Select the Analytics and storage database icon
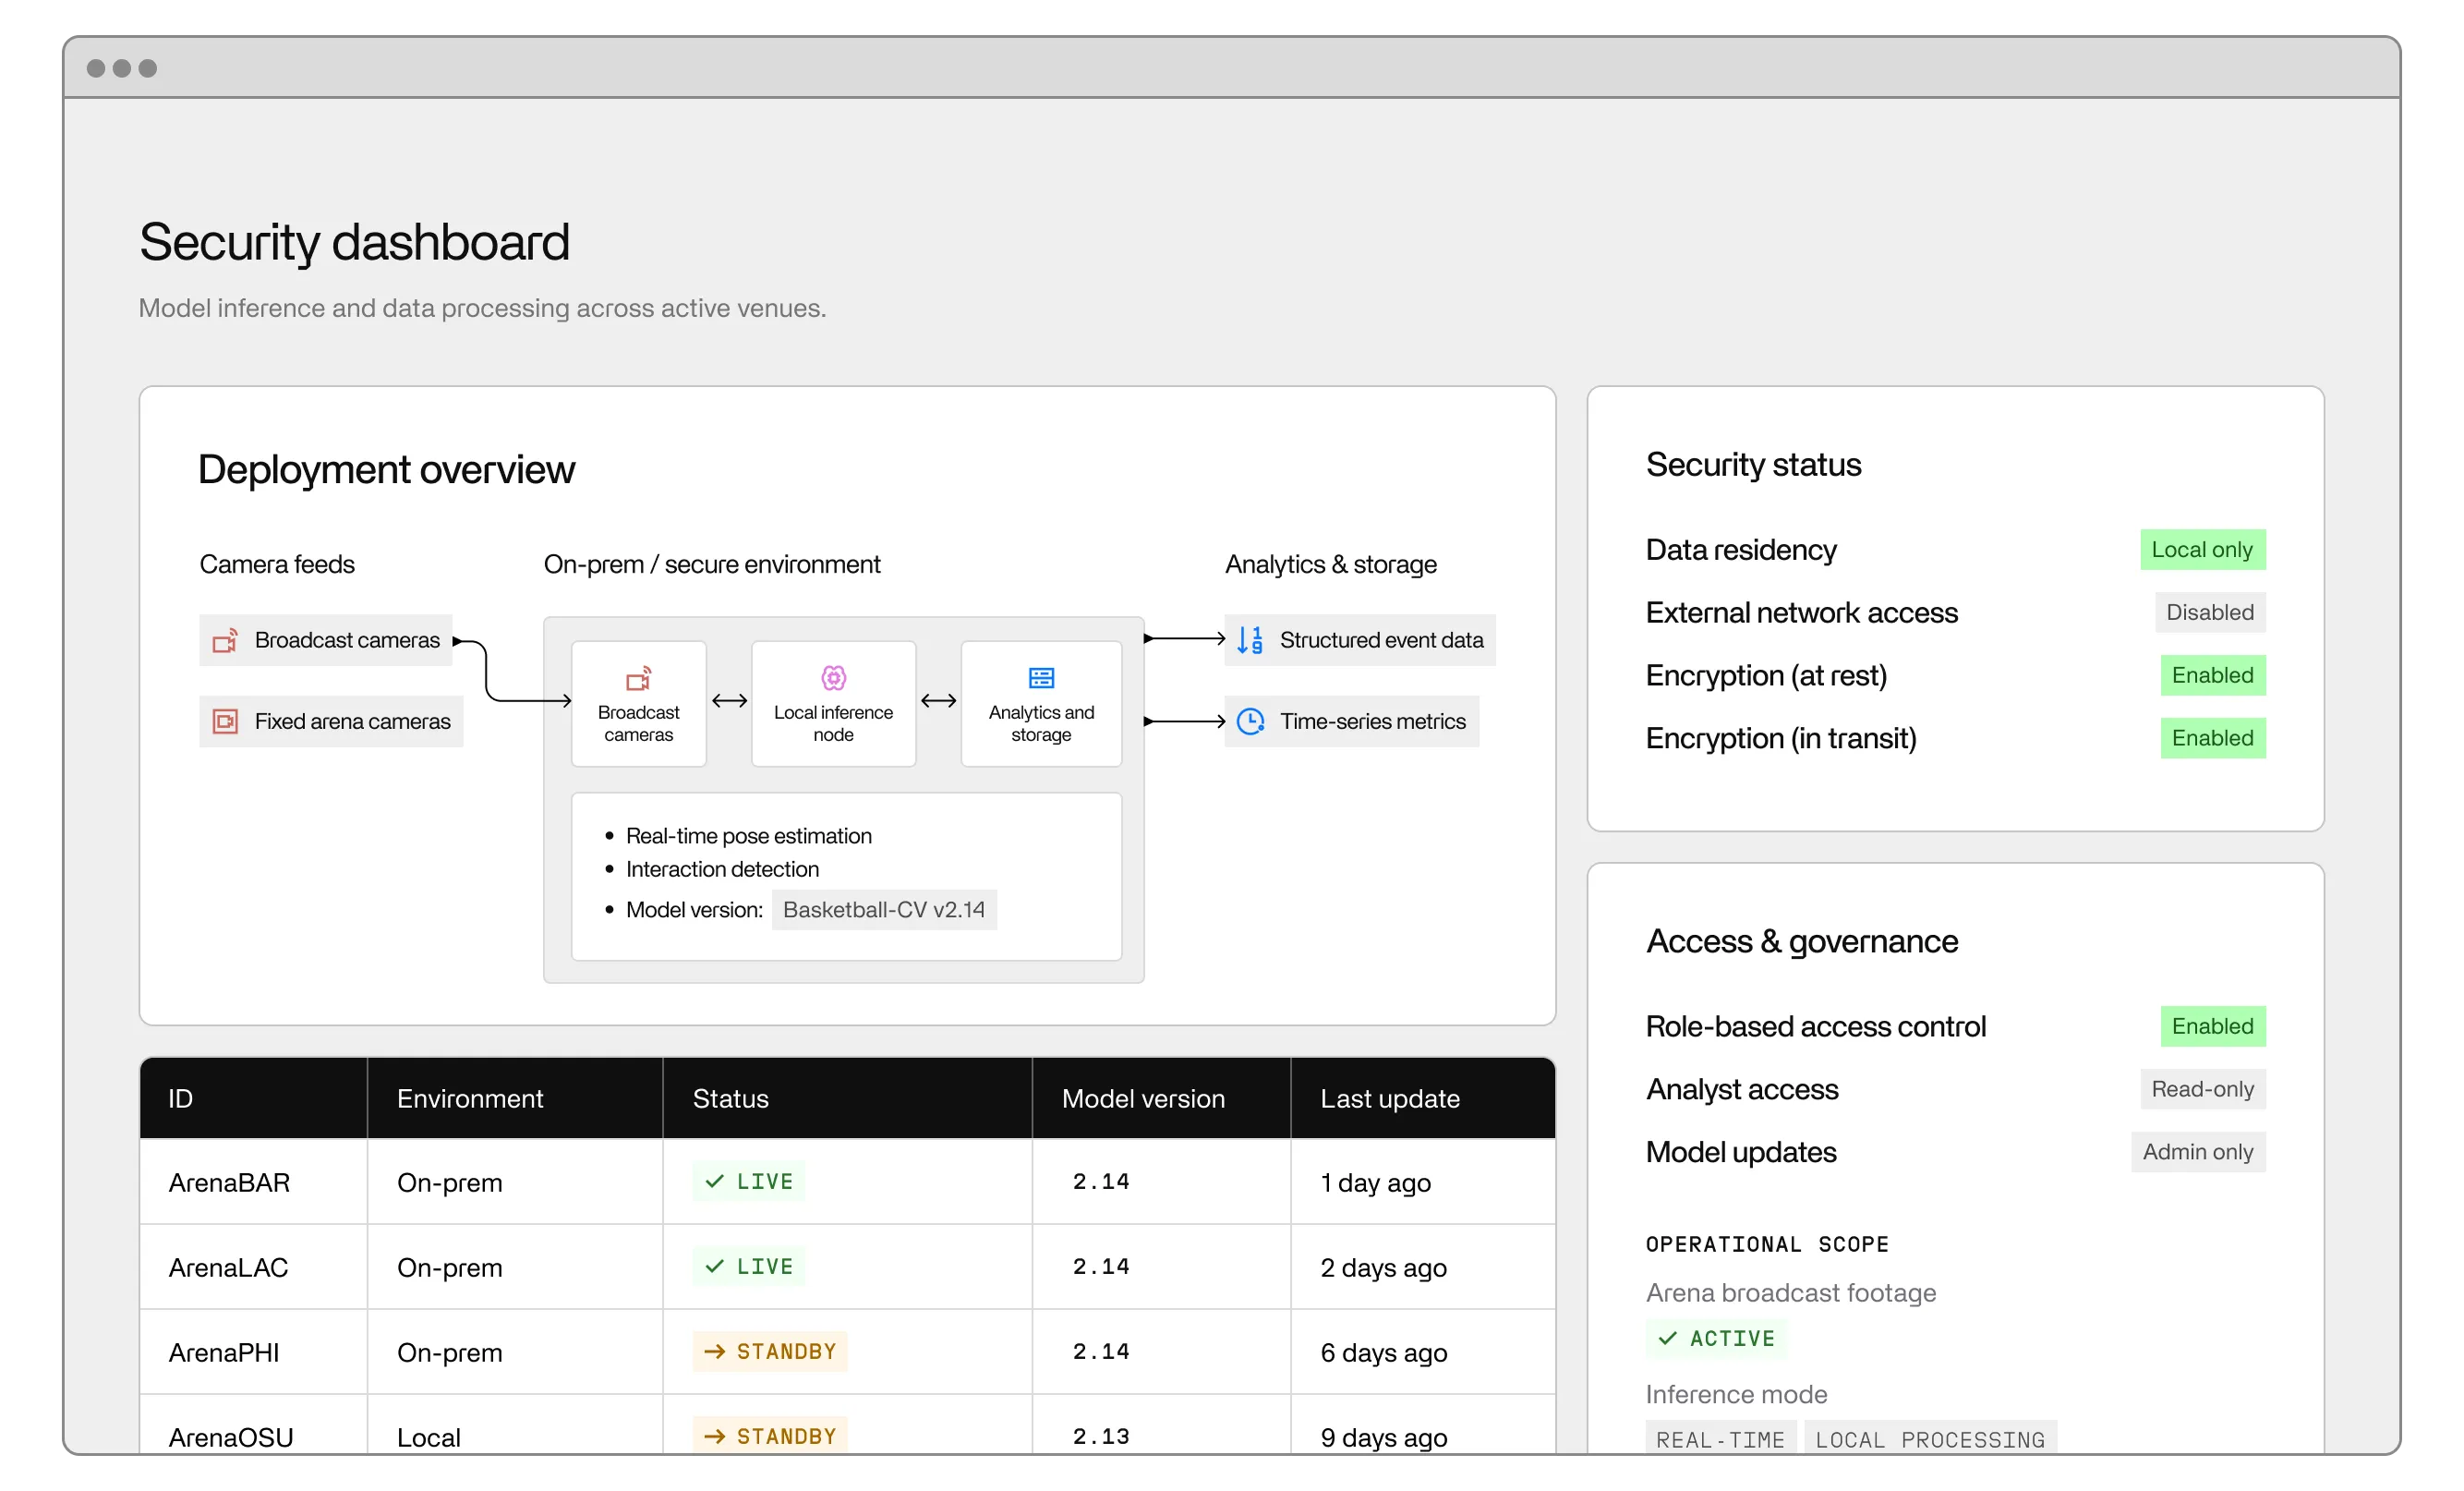 coord(1041,676)
